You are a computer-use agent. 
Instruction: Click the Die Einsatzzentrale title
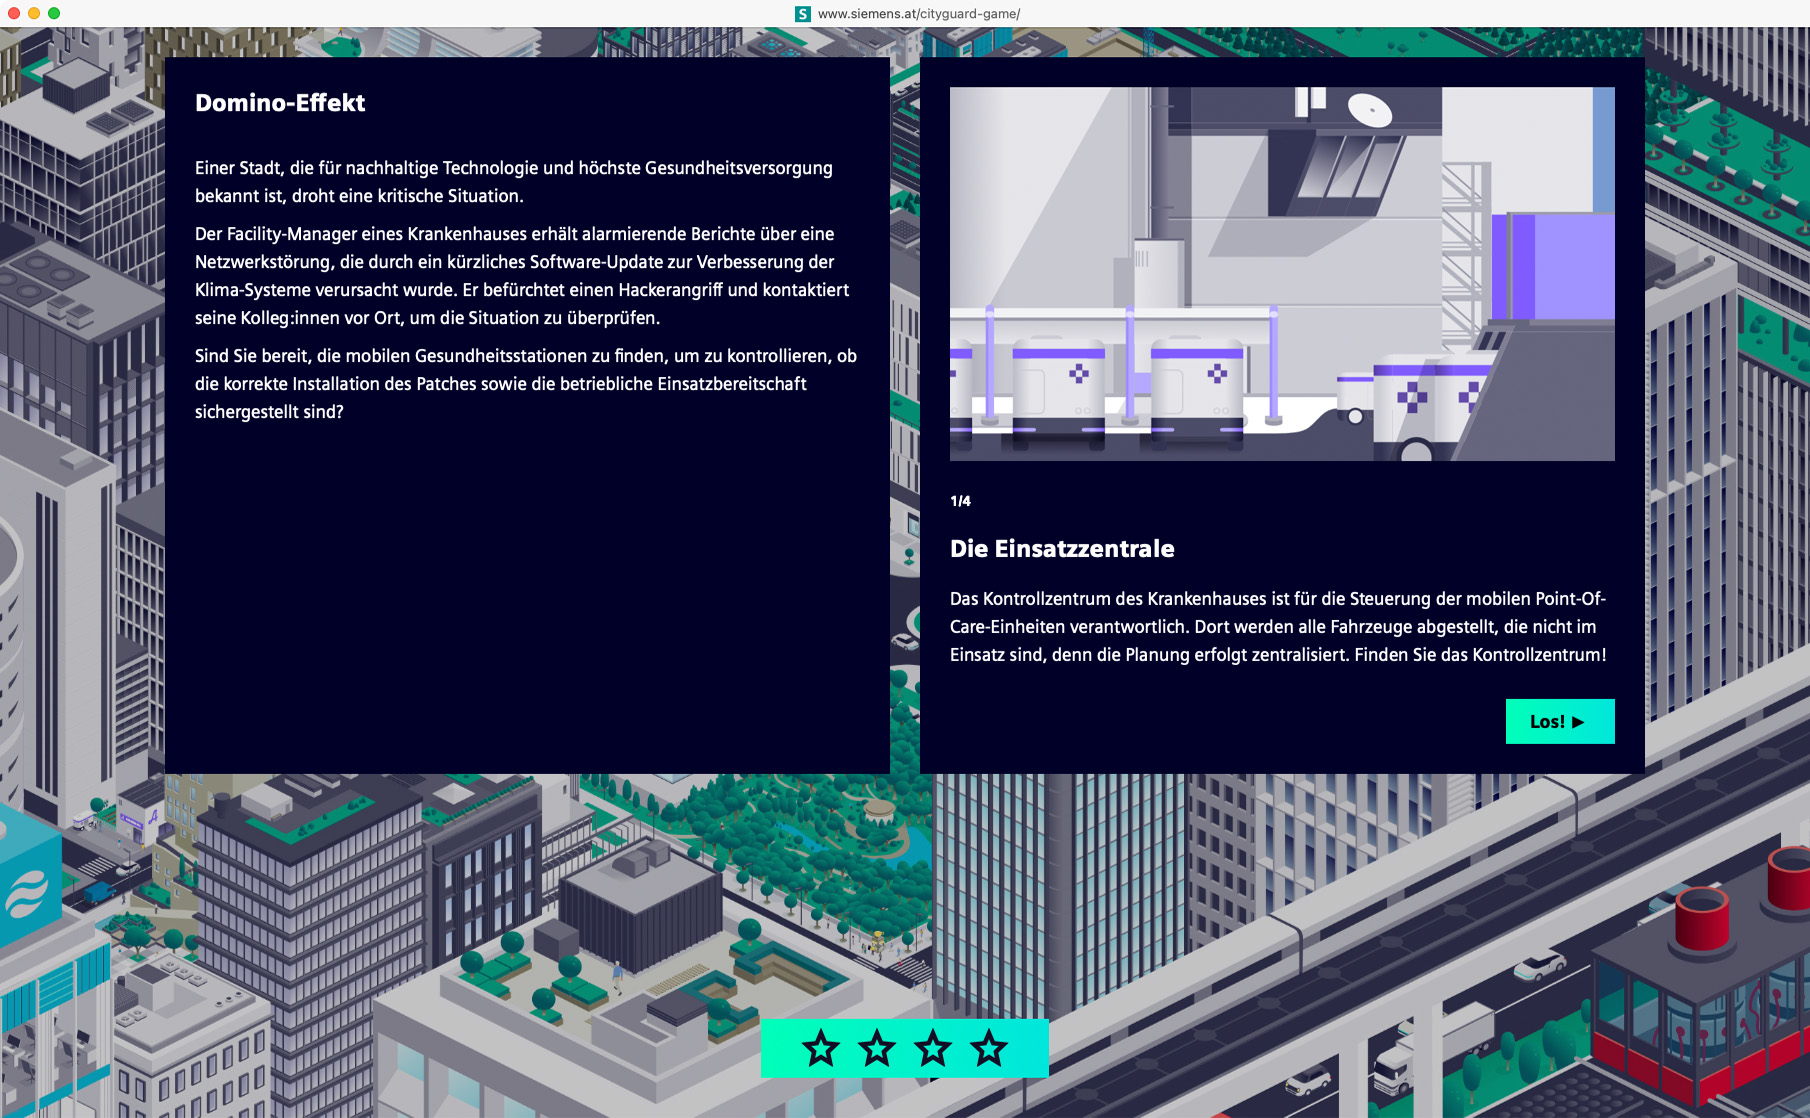(x=1062, y=549)
